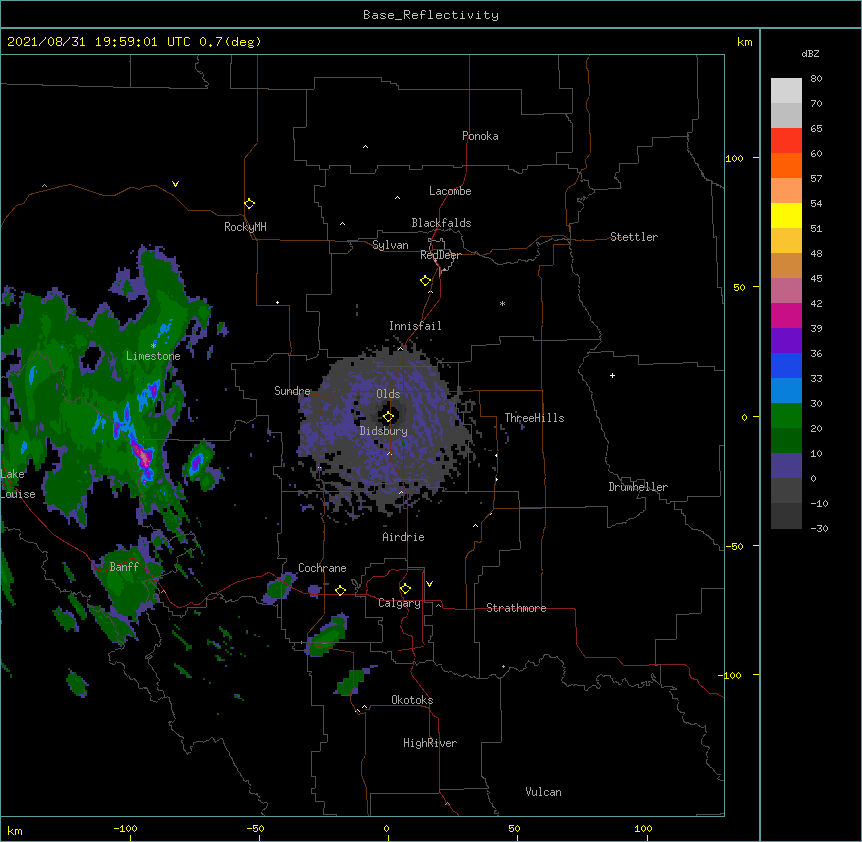Click the Limestone label
The width and height of the screenshot is (862, 842).
tap(153, 356)
